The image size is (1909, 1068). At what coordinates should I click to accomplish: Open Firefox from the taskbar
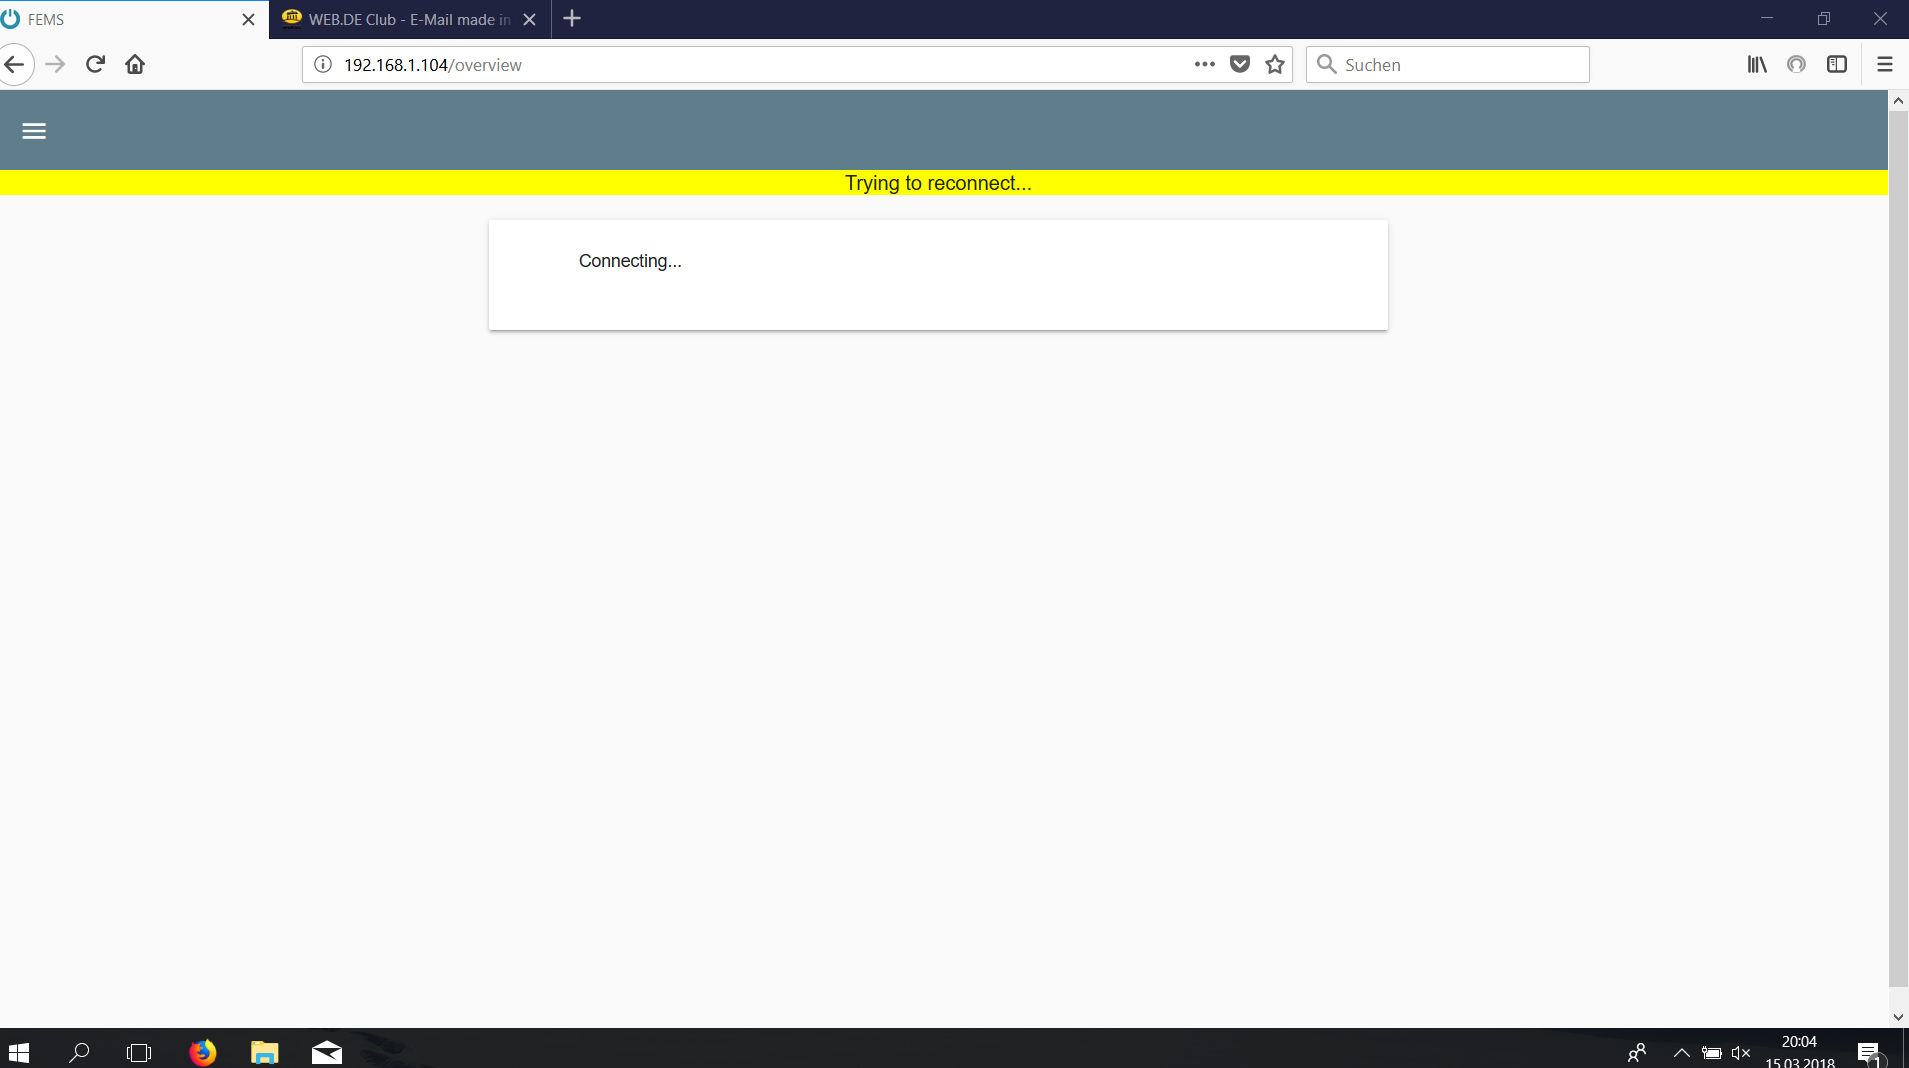point(202,1051)
